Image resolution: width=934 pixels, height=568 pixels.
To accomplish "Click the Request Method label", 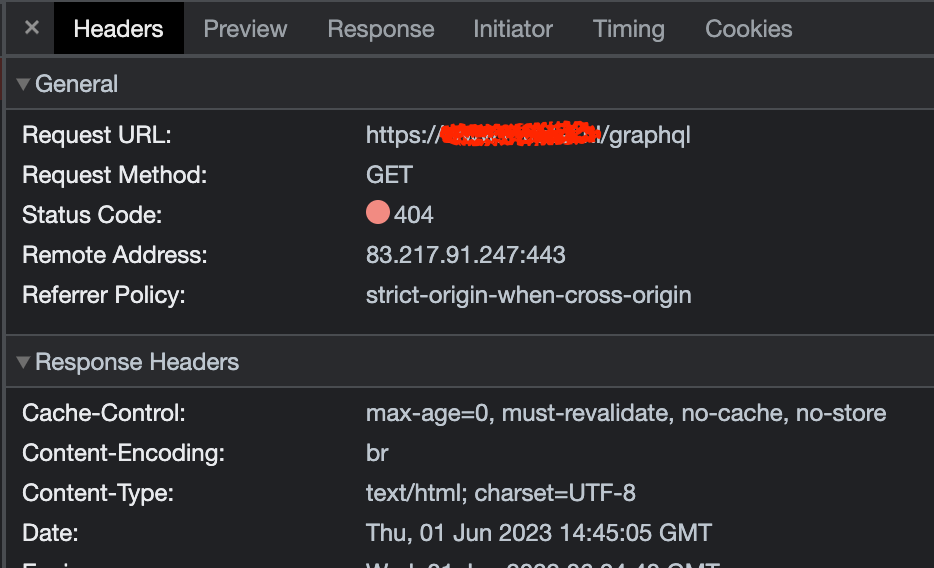I will pos(114,175).
